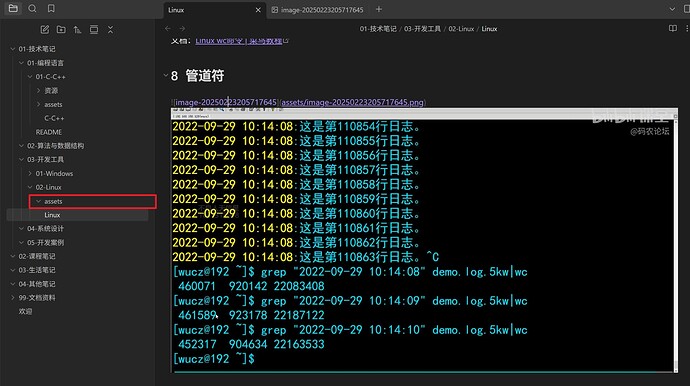
Task: Expand the 资源 folder chevron
Action: tap(39, 91)
